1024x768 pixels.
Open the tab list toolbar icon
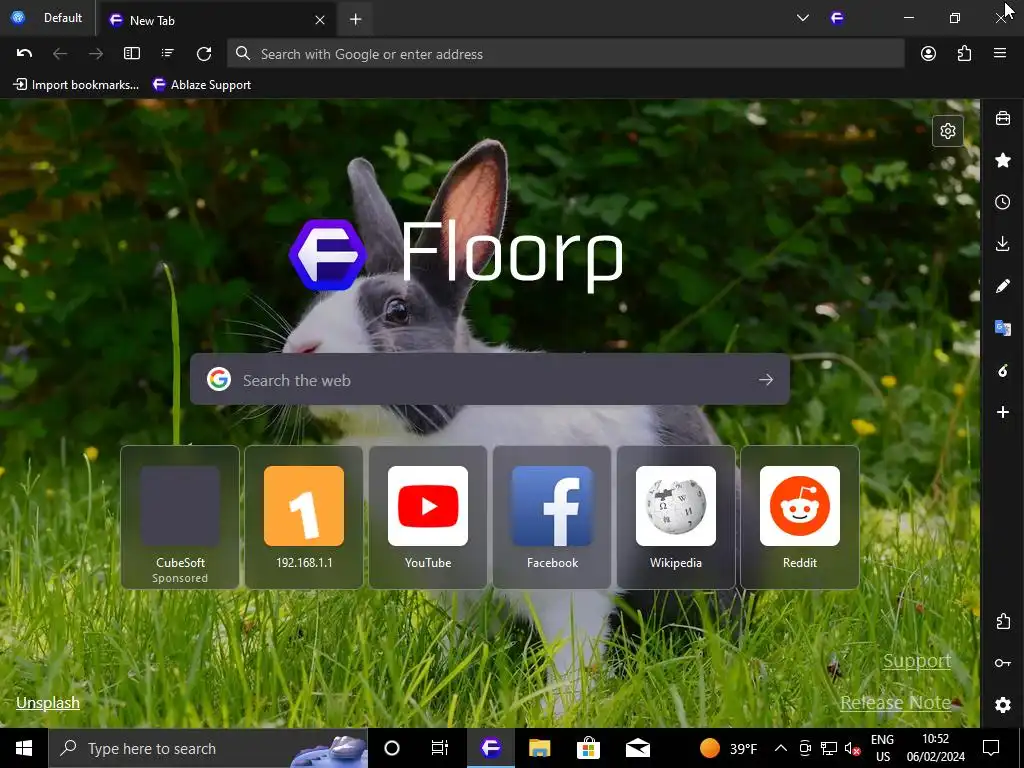tap(168, 54)
